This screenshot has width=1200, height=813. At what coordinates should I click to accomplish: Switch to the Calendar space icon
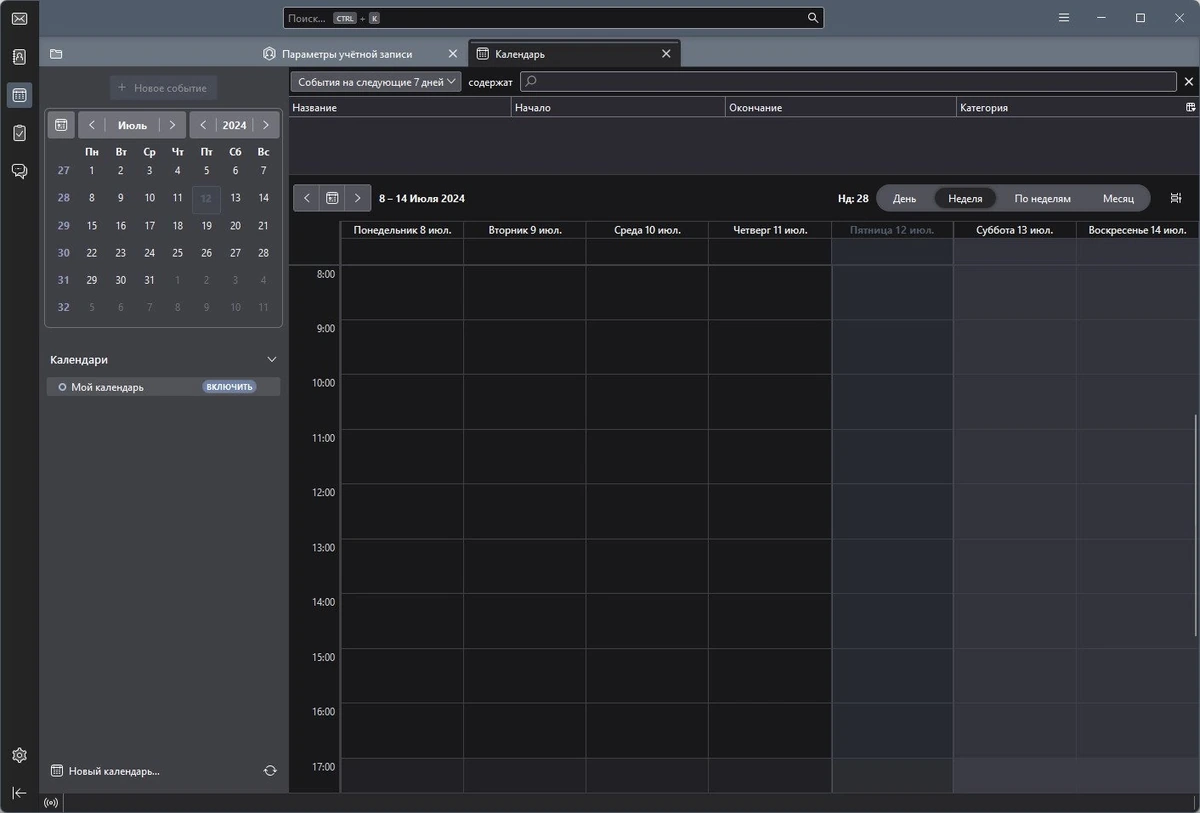pos(19,95)
